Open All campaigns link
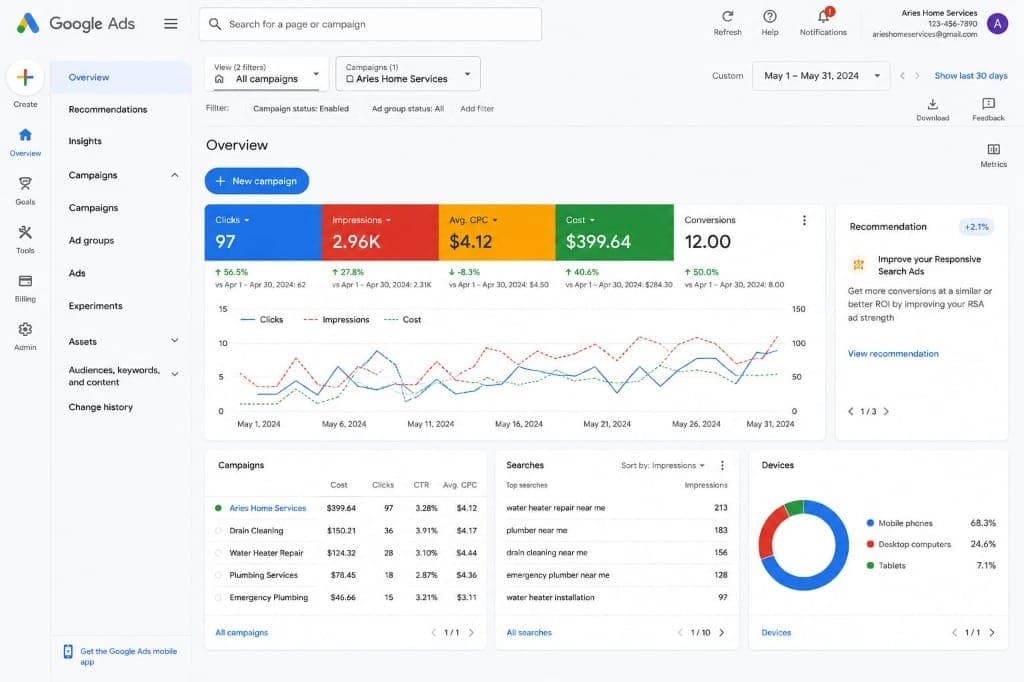Image resolution: width=1024 pixels, height=682 pixels. (x=242, y=632)
